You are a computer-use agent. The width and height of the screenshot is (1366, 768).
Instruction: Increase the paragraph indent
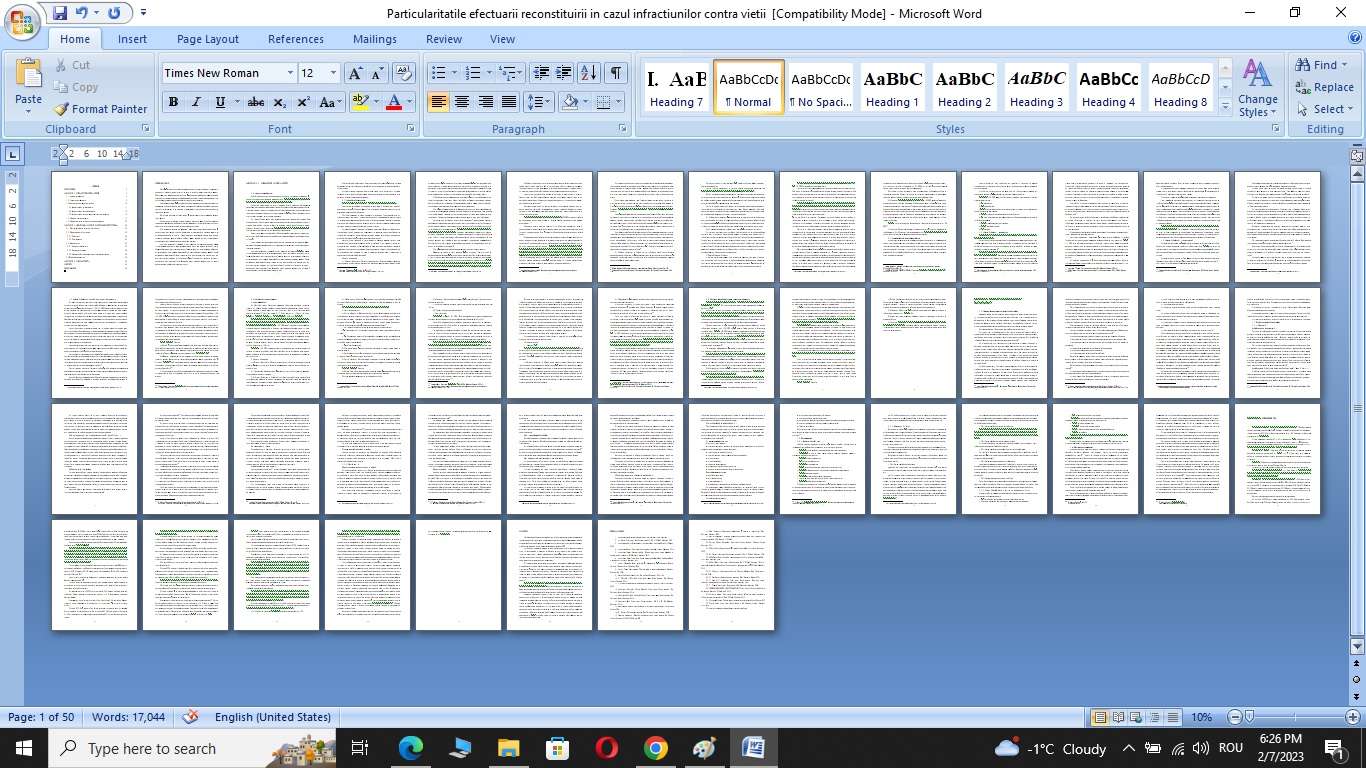click(563, 73)
